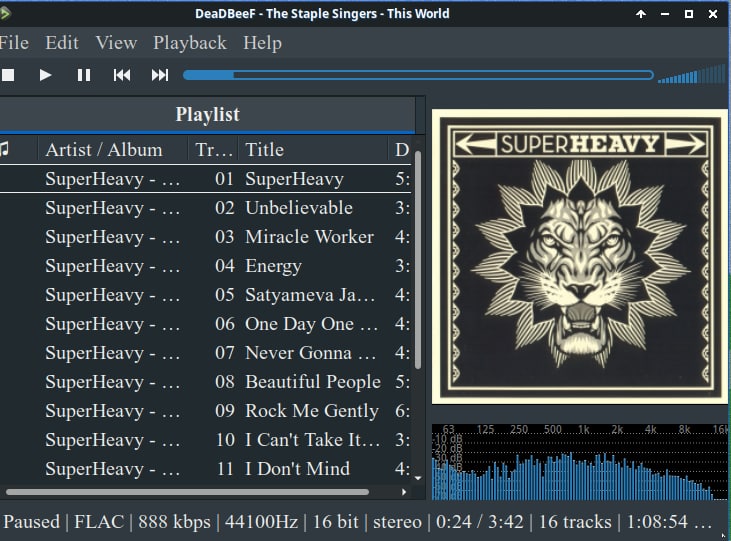Image resolution: width=731 pixels, height=541 pixels.
Task: Maximize the DeaDBeeF window
Action: pos(689,14)
